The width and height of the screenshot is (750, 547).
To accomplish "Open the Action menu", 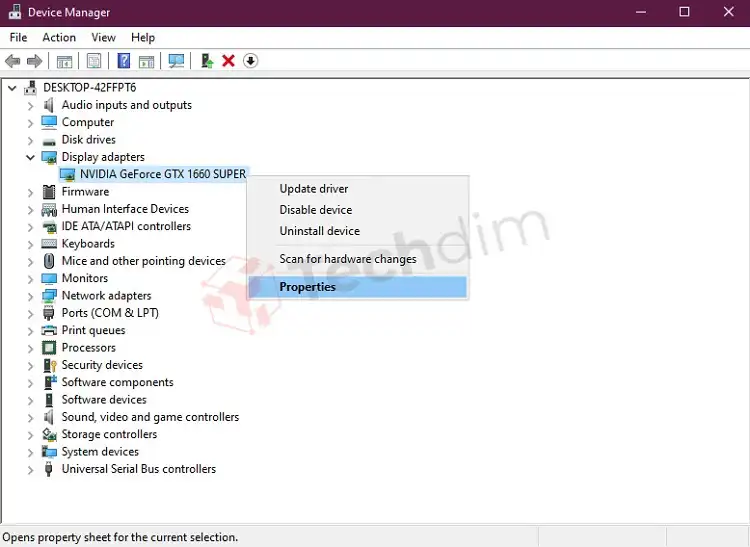I will [59, 37].
